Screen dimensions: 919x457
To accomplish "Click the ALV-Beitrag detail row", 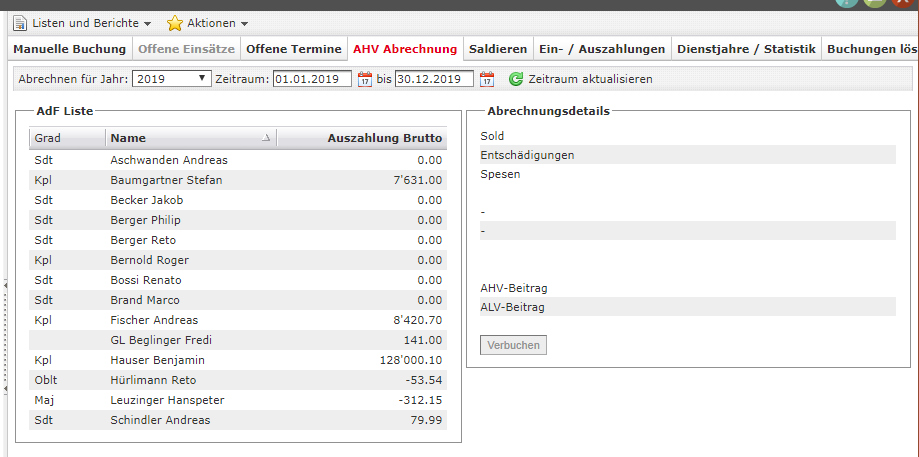I will pos(687,307).
